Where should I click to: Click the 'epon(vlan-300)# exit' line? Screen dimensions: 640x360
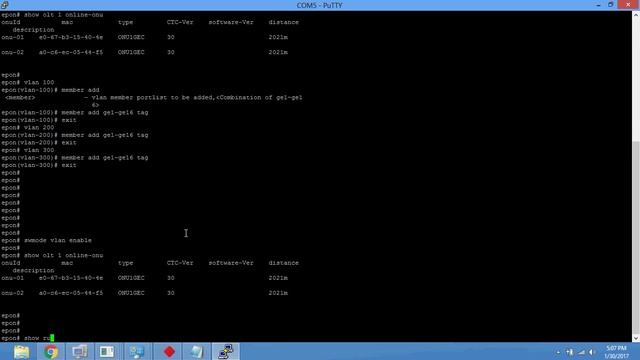[39, 165]
